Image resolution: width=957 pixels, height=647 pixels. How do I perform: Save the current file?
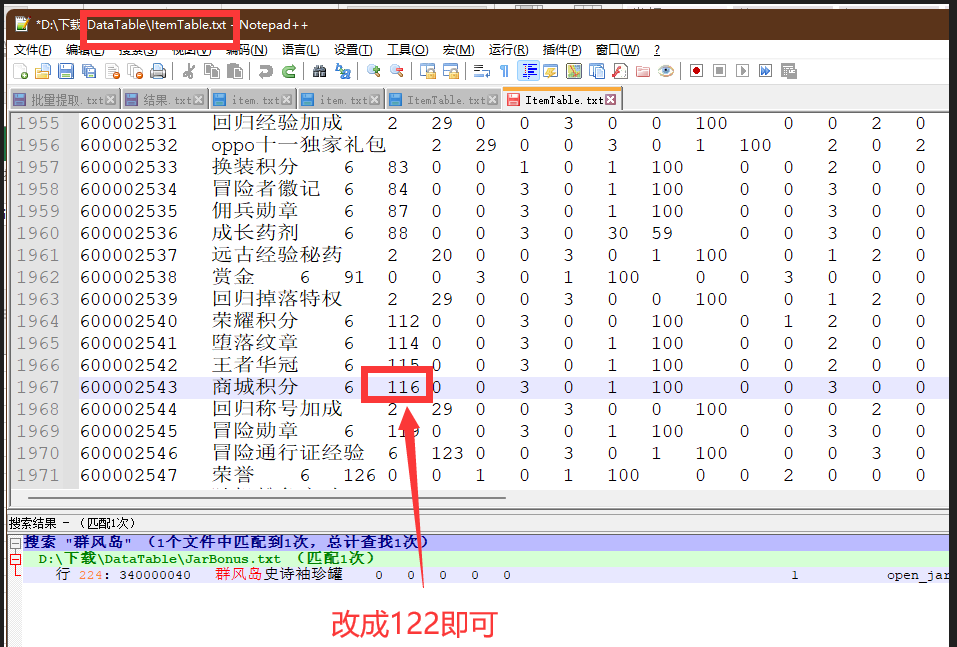pyautogui.click(x=66, y=71)
